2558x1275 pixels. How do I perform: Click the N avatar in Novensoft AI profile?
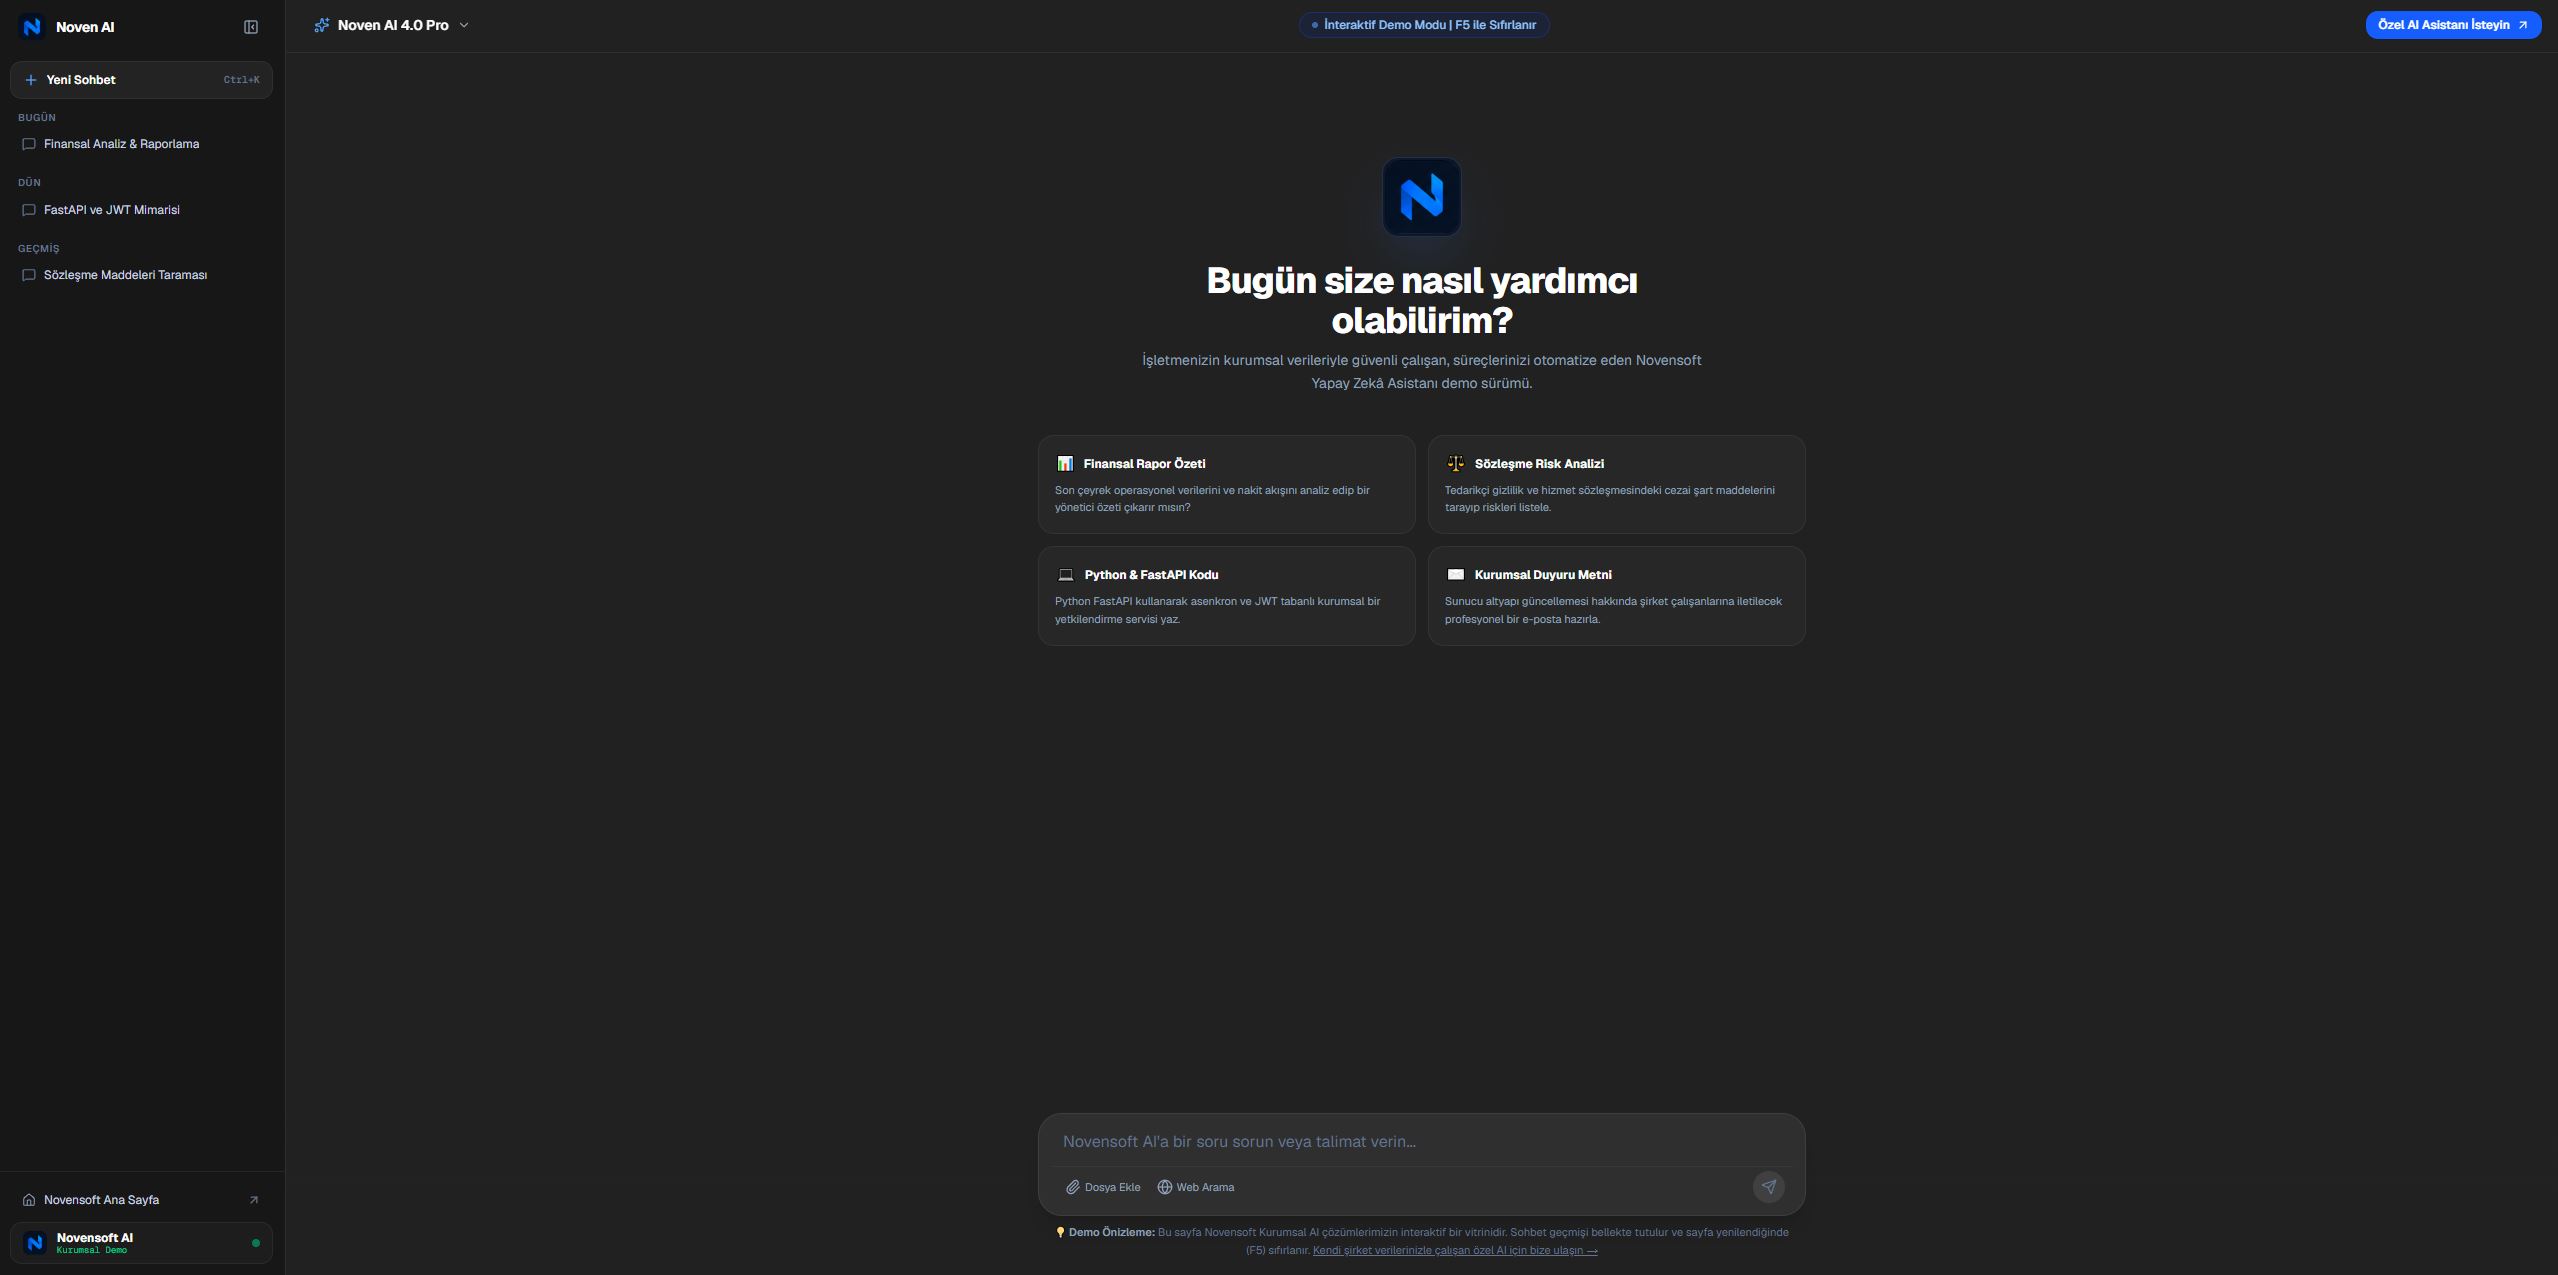(x=35, y=1243)
